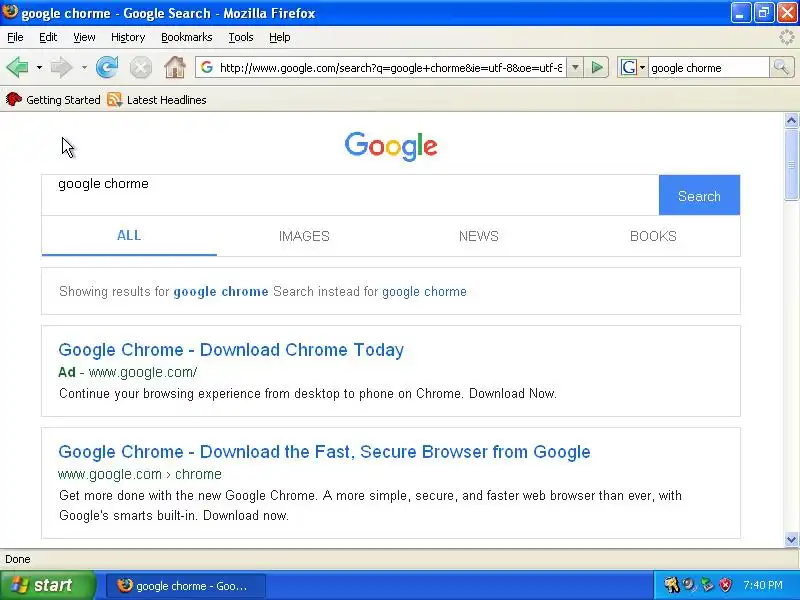Search instead for google chorme link

point(424,291)
